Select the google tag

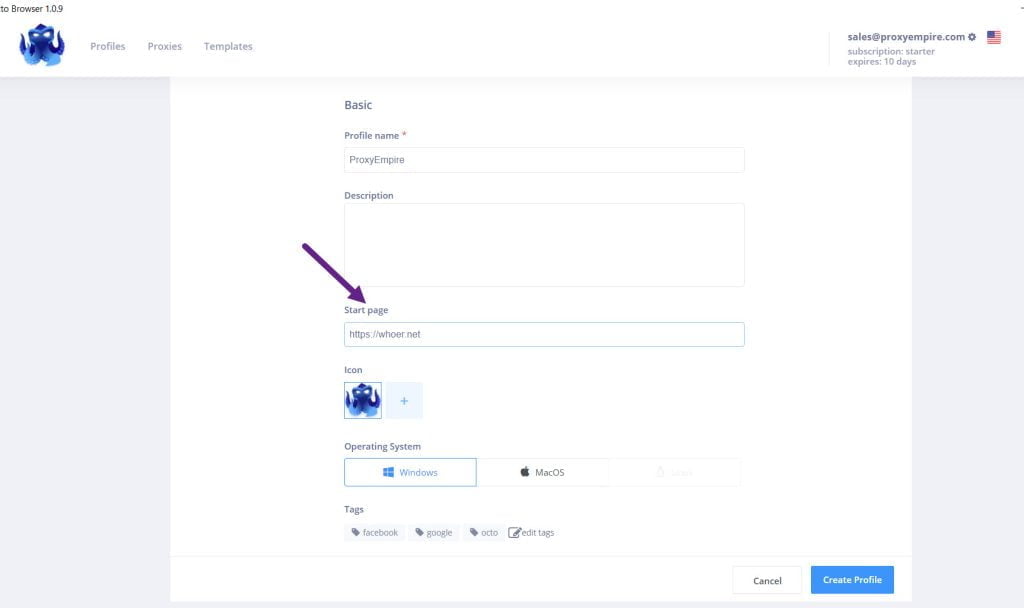click(x=434, y=532)
